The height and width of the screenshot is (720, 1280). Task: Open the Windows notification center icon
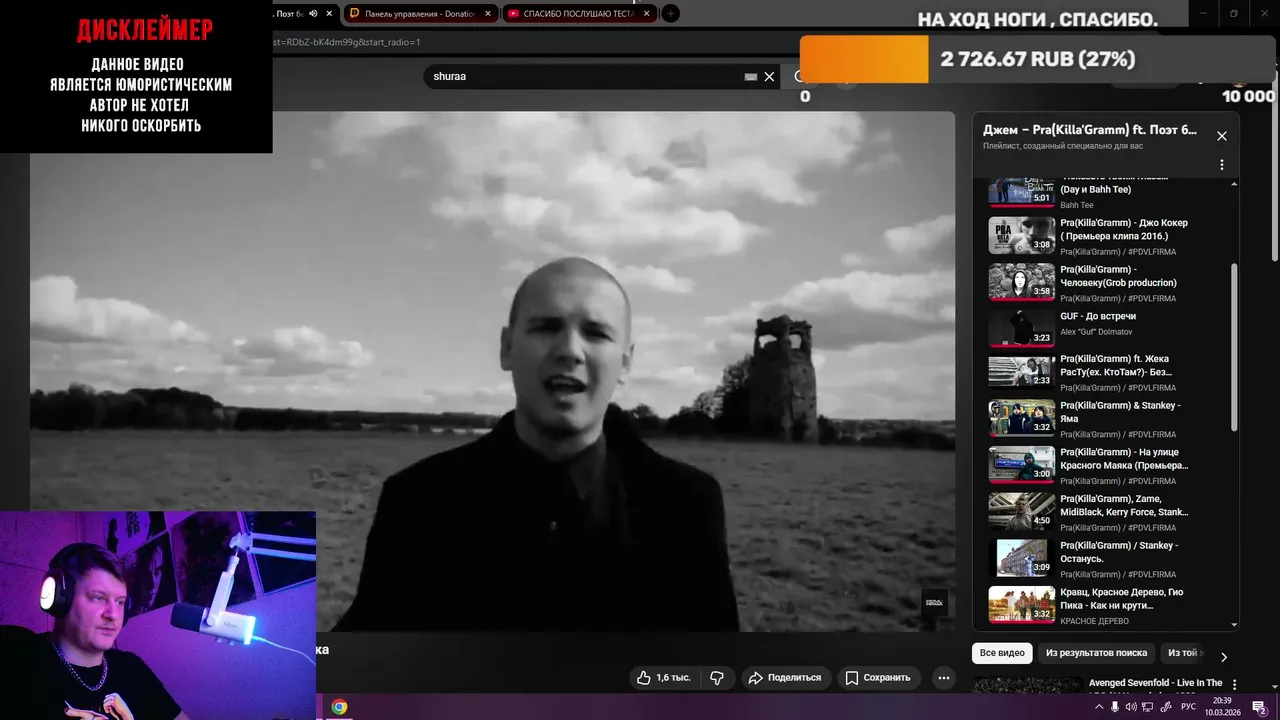click(x=1259, y=707)
